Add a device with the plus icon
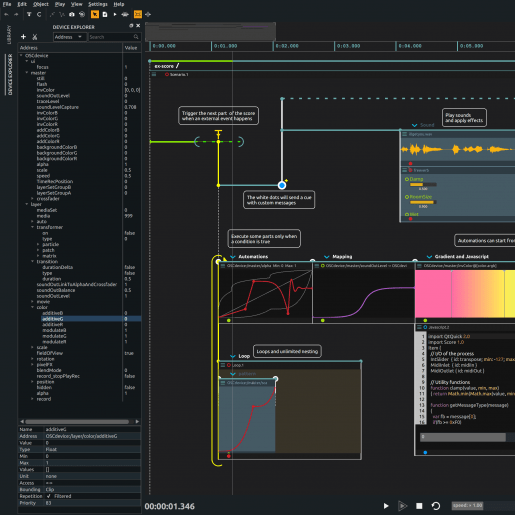 [x=23, y=37]
